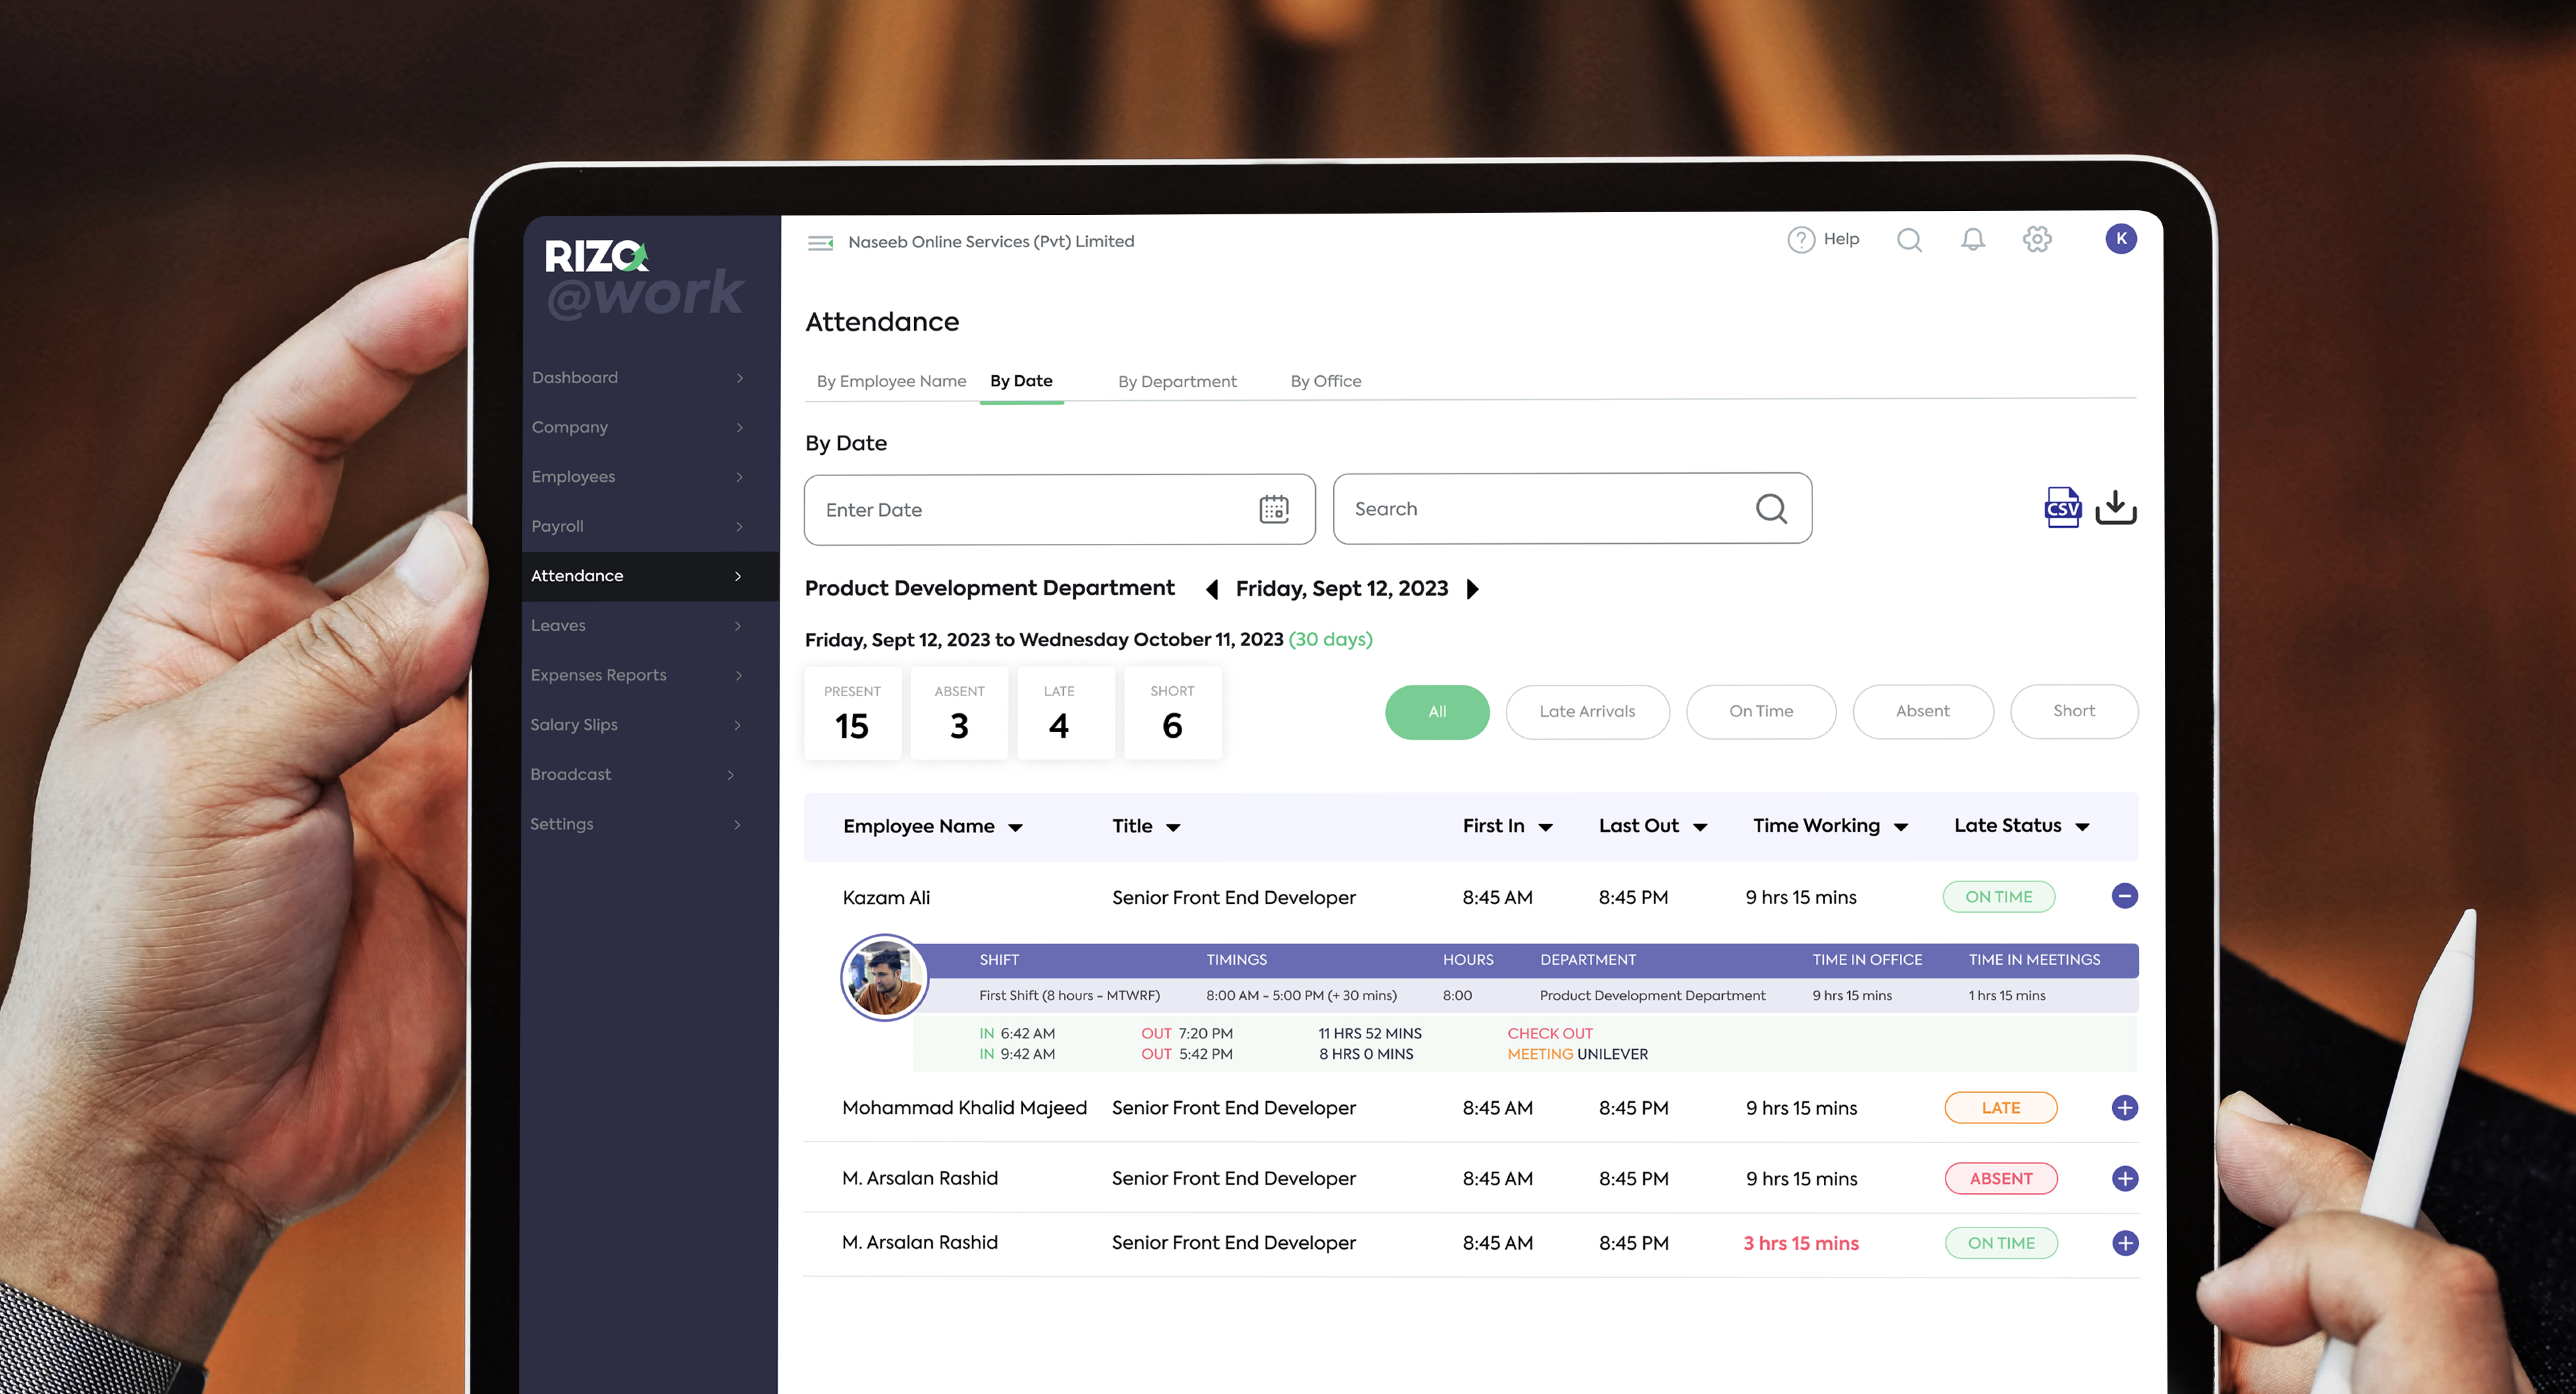Image resolution: width=2576 pixels, height=1394 pixels.
Task: Select the All filter pill
Action: [1437, 712]
